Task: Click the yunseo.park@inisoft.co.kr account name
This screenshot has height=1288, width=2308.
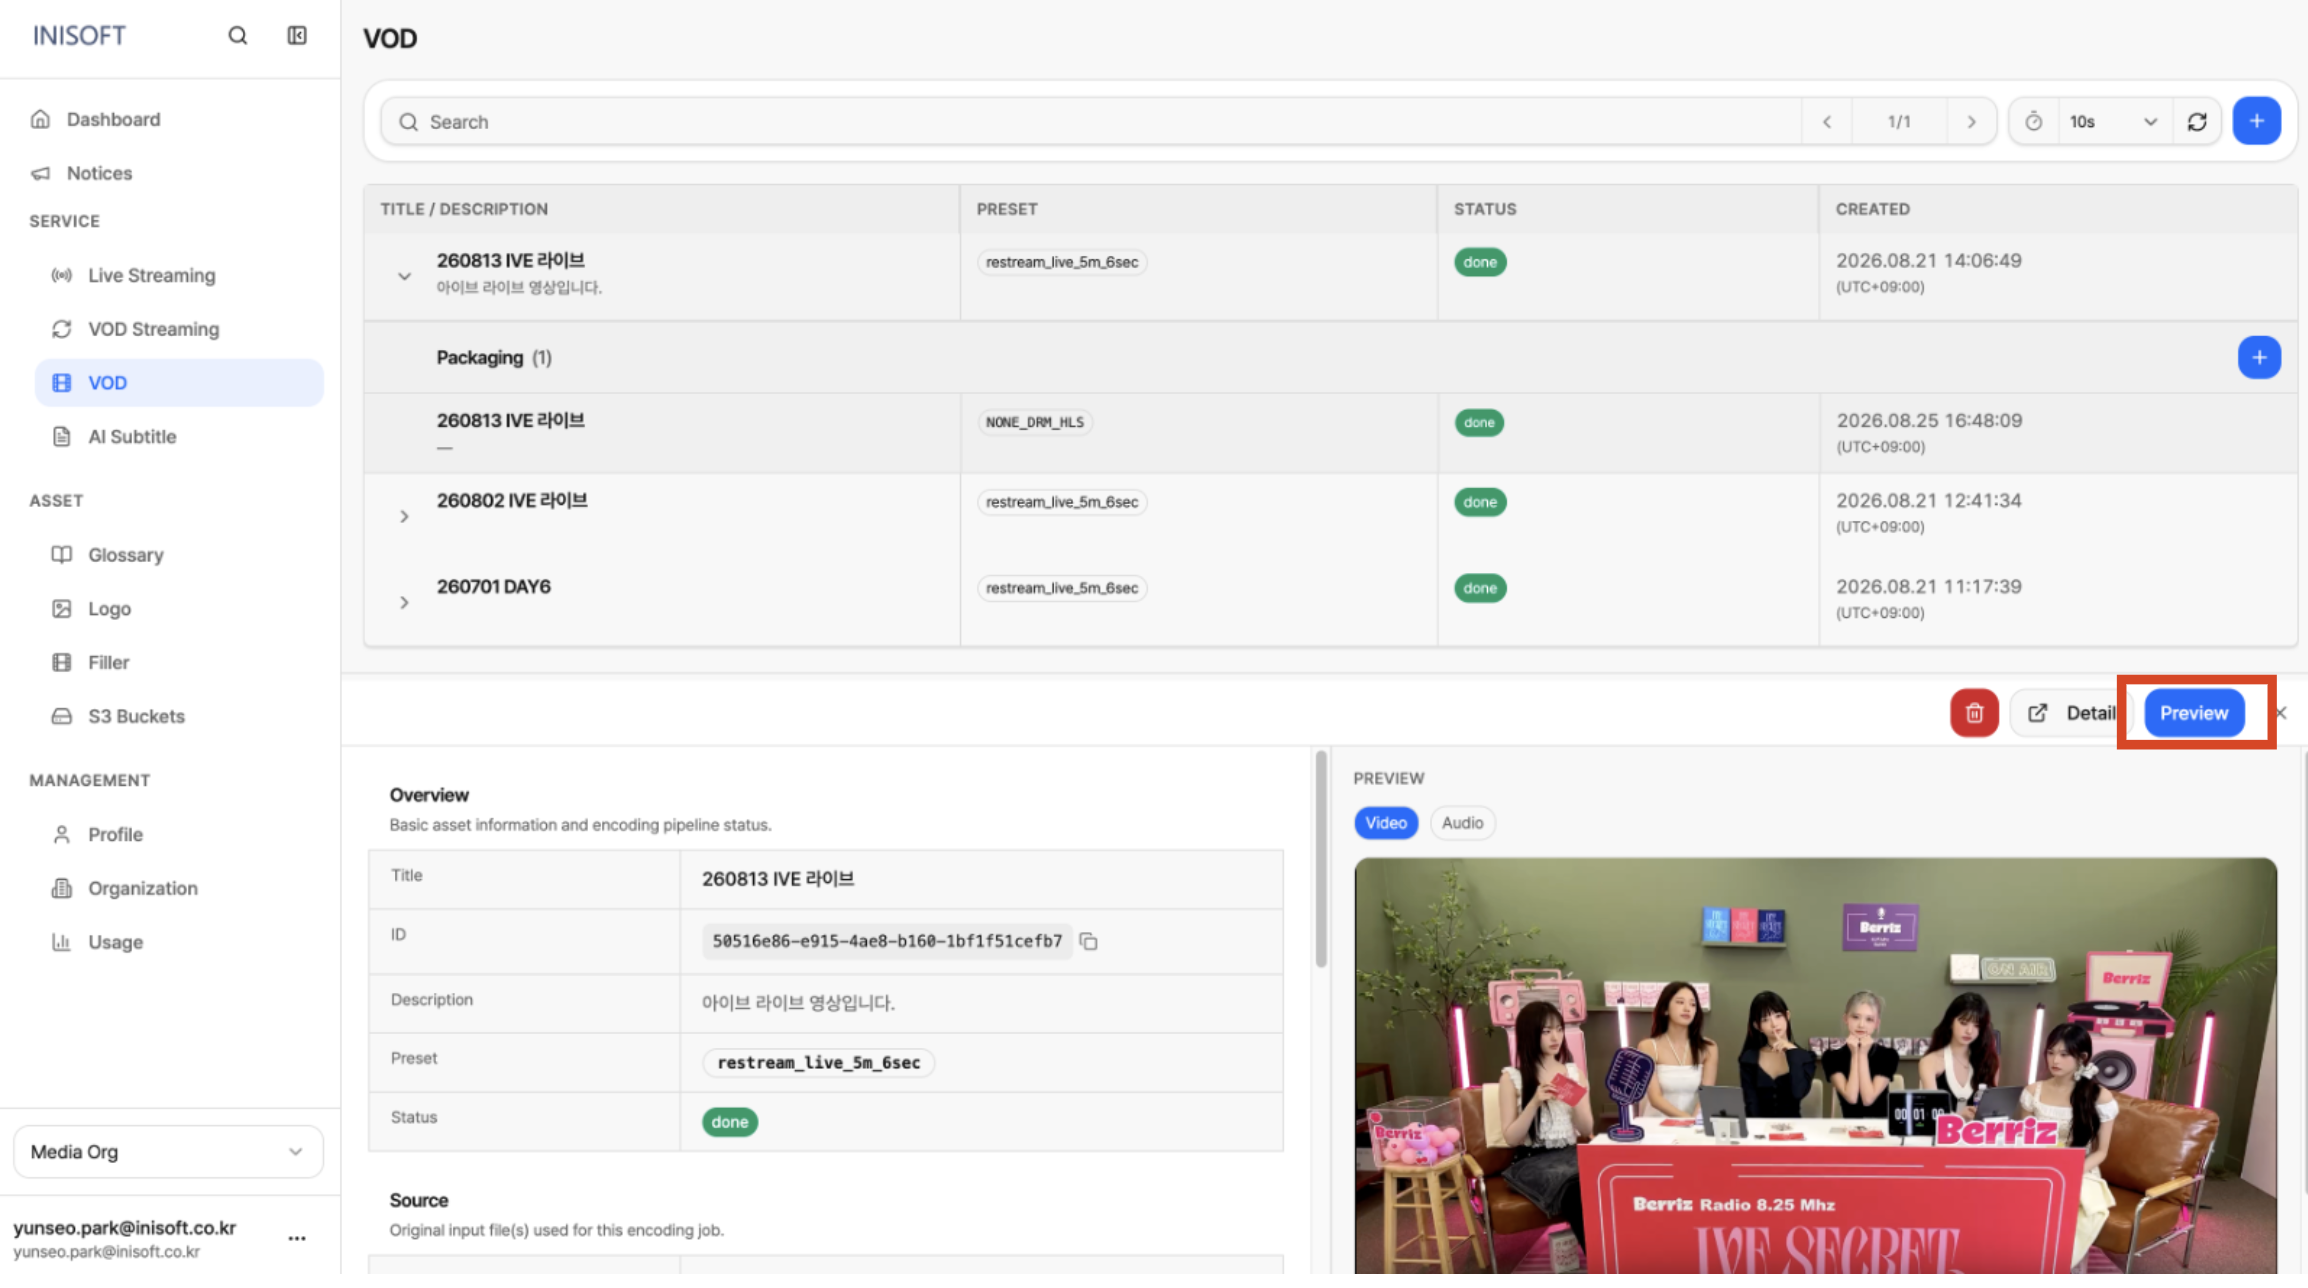Action: point(125,1228)
